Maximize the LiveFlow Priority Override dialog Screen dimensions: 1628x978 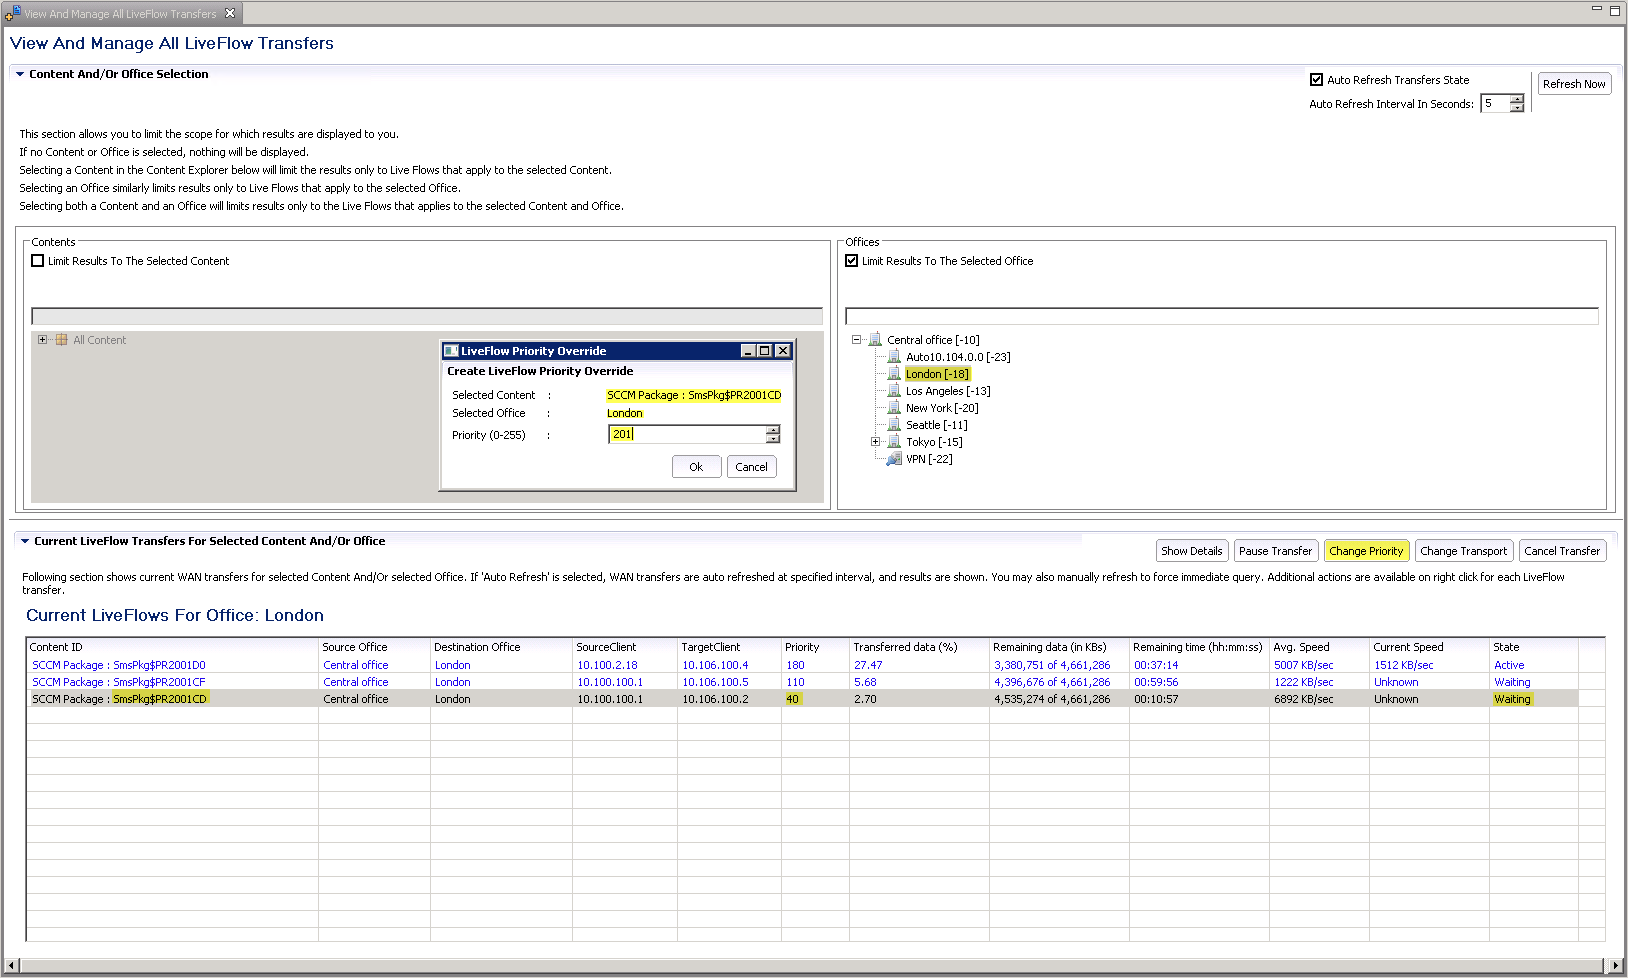(x=765, y=351)
